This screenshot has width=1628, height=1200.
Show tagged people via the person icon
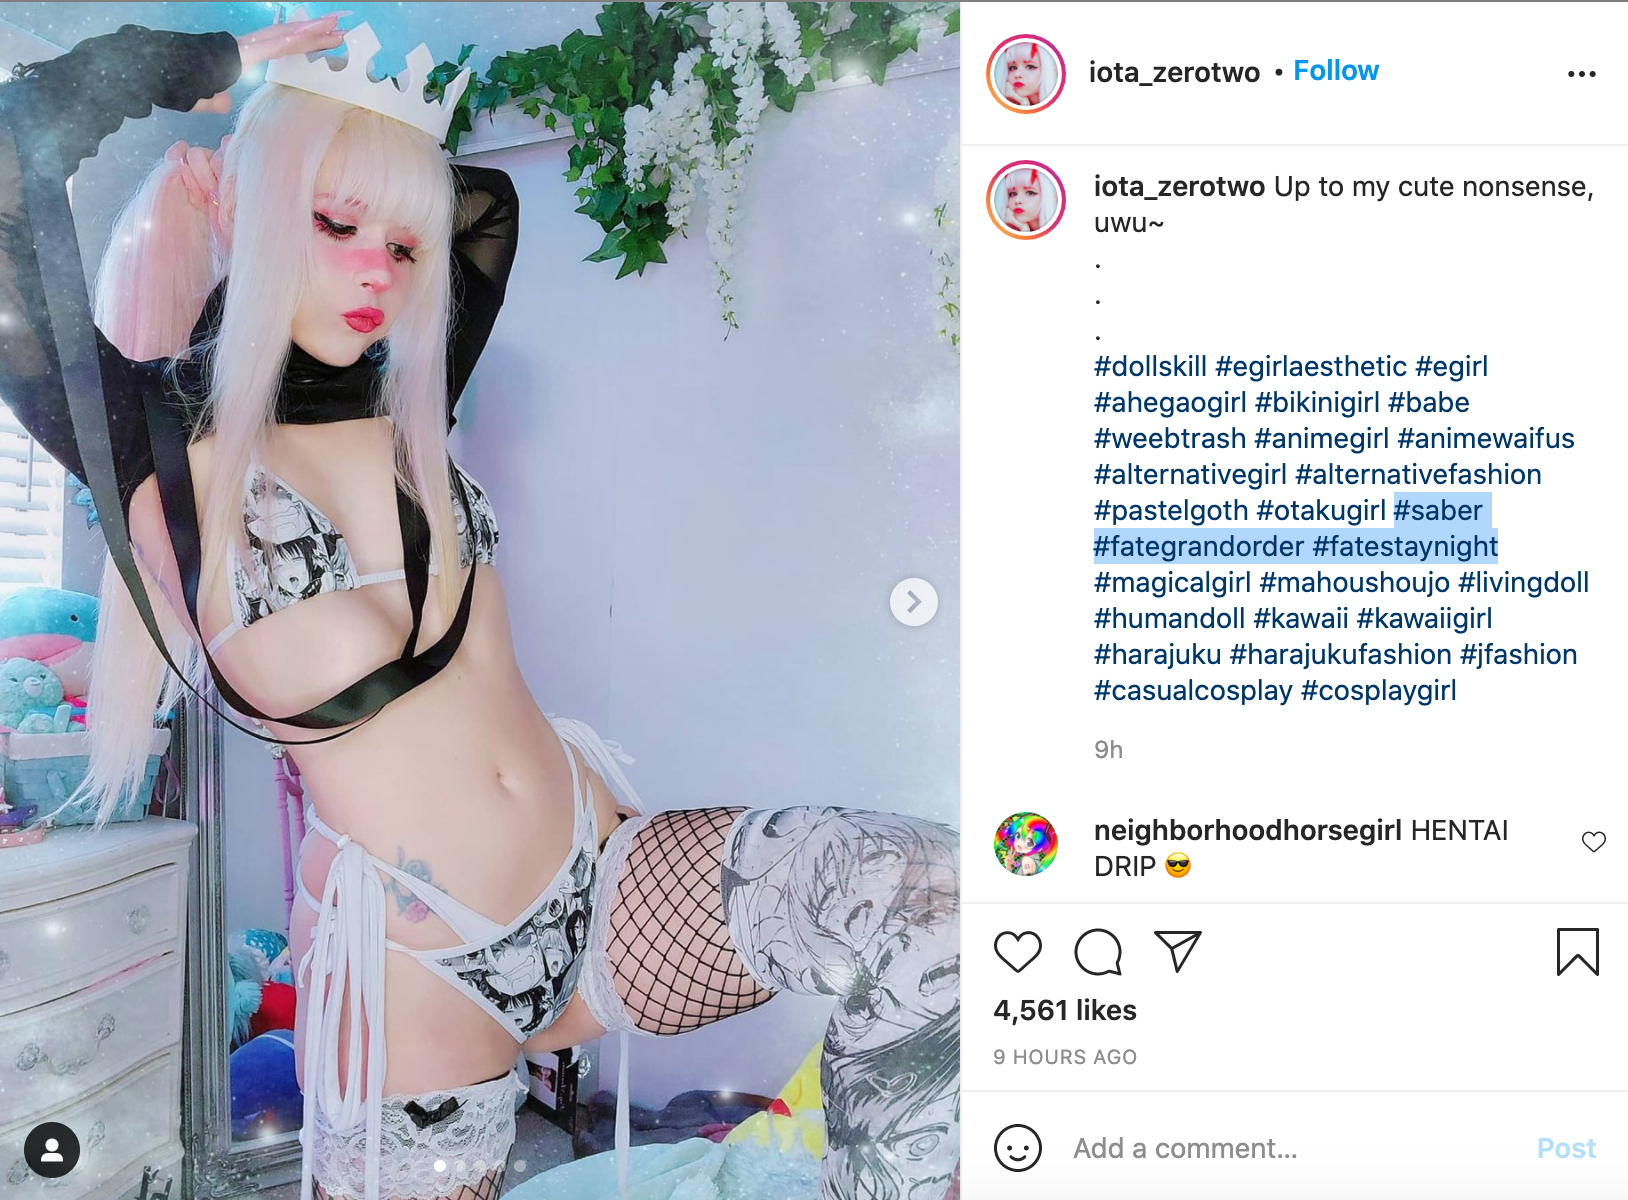click(52, 1150)
